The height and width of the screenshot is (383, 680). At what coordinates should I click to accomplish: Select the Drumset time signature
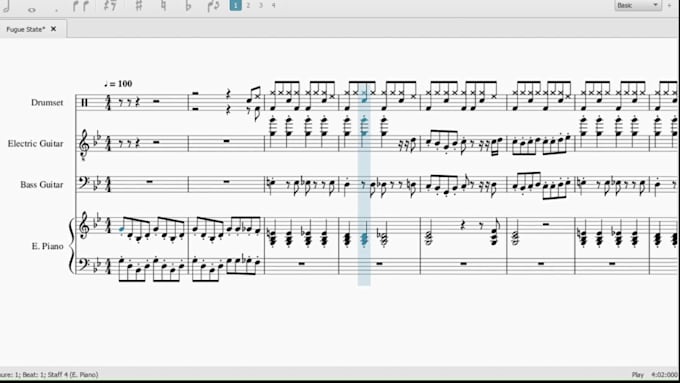(108, 103)
